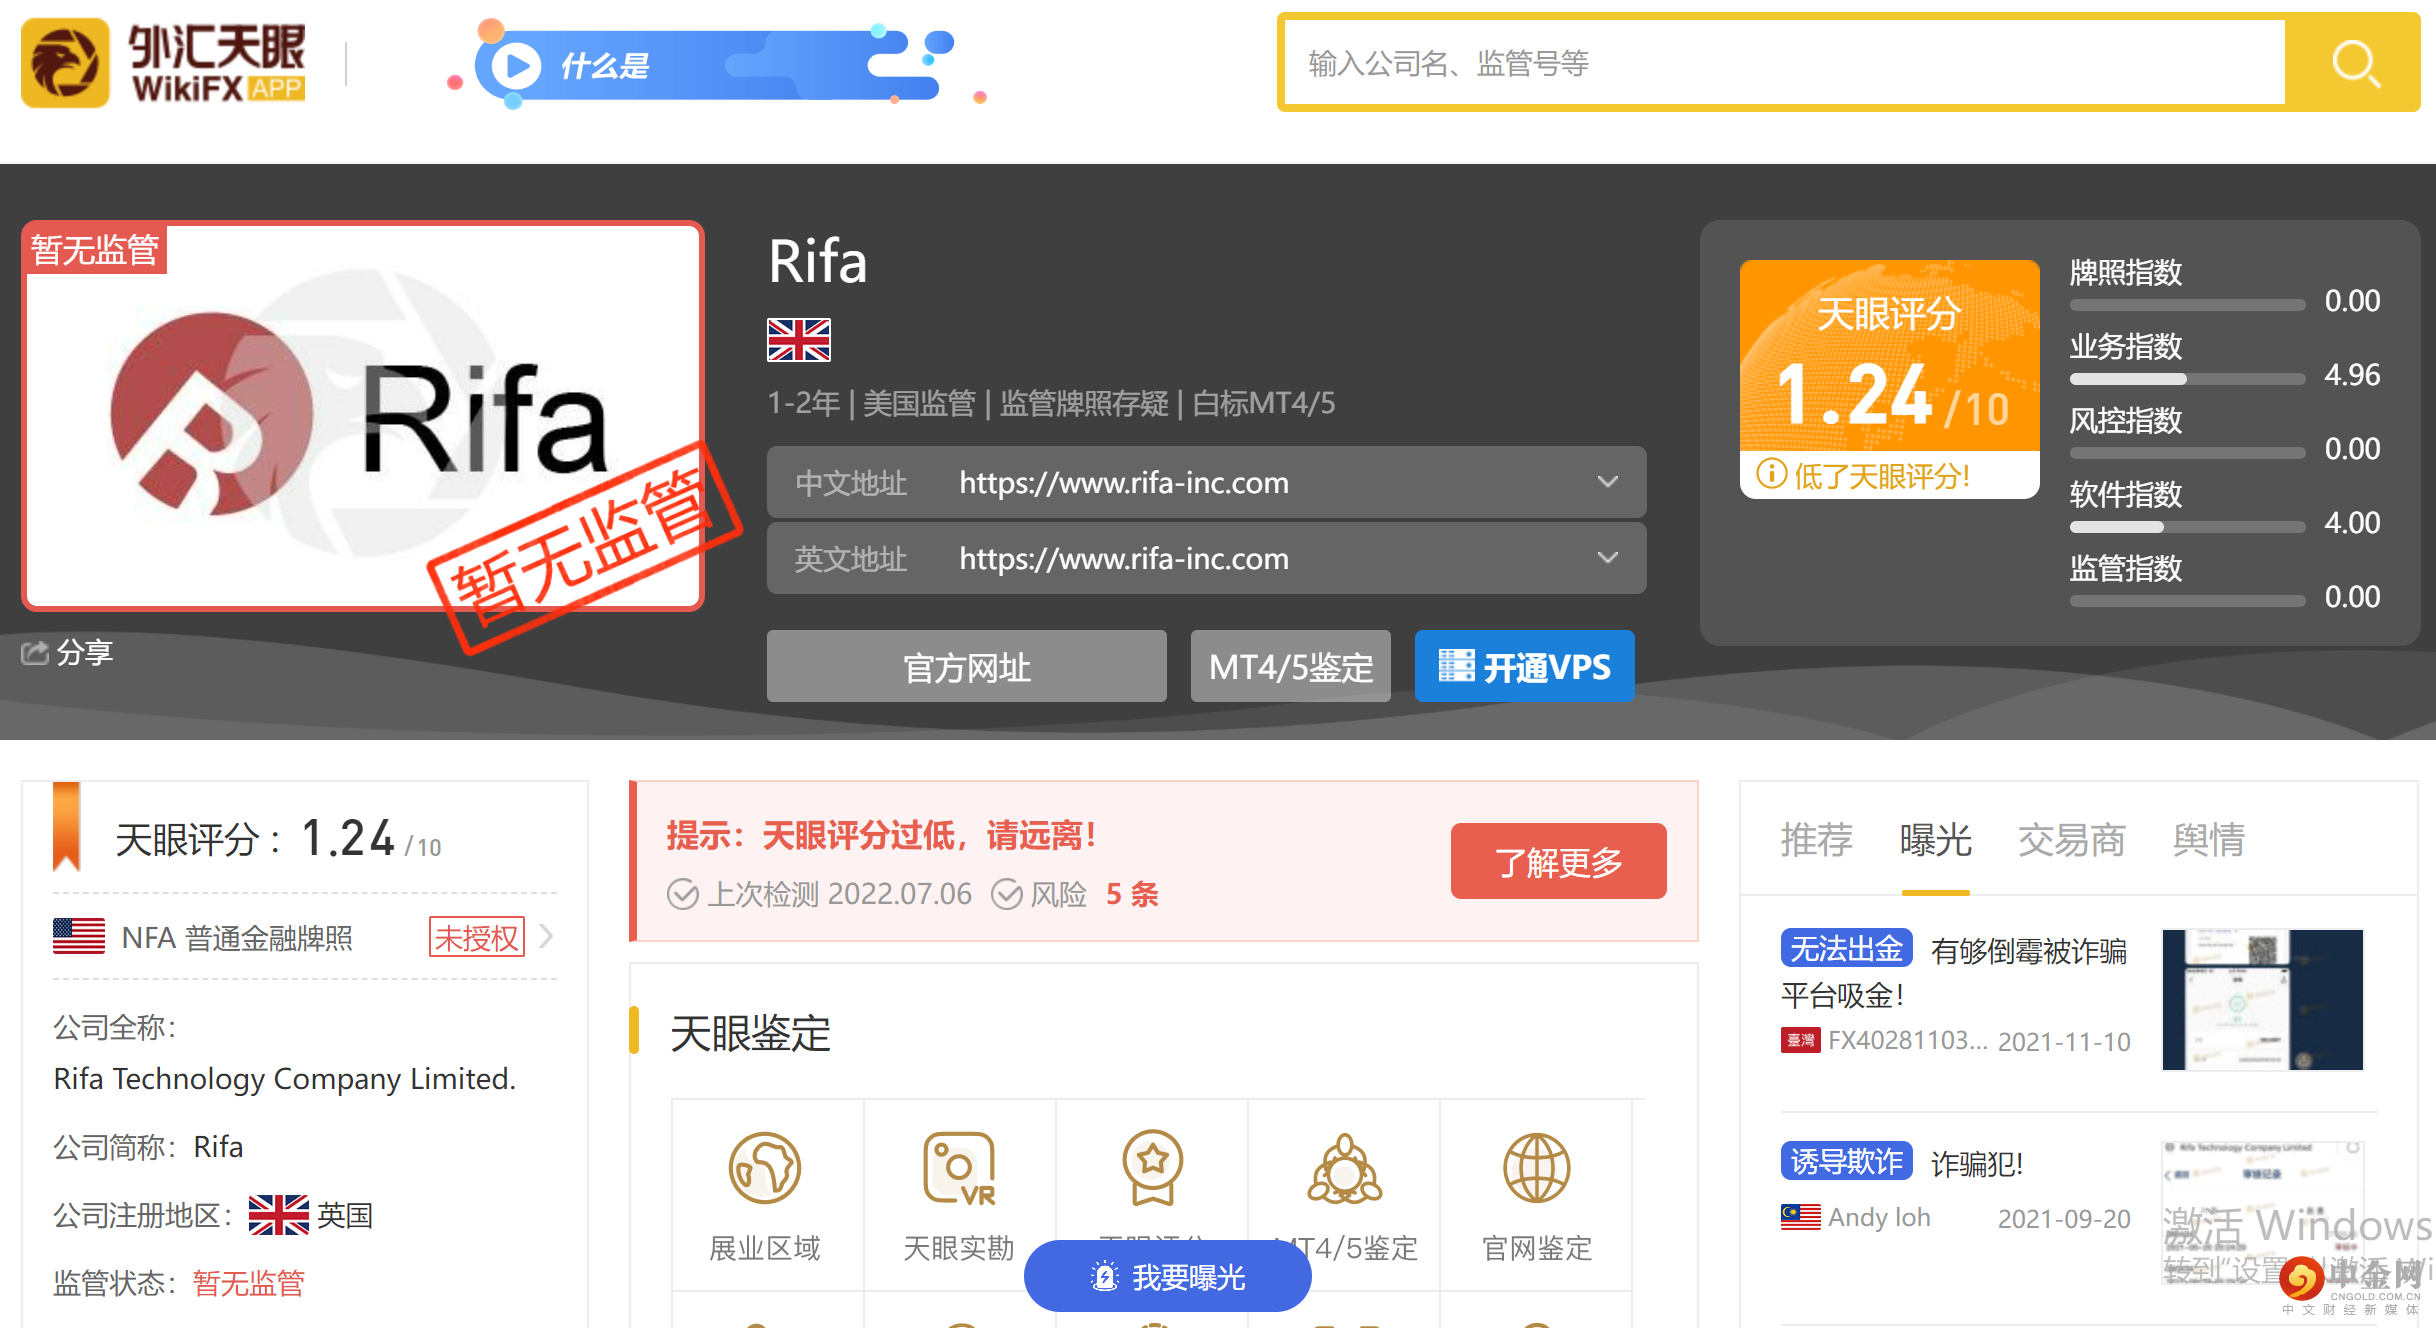Click the 暂无监管 corner label

pos(95,248)
